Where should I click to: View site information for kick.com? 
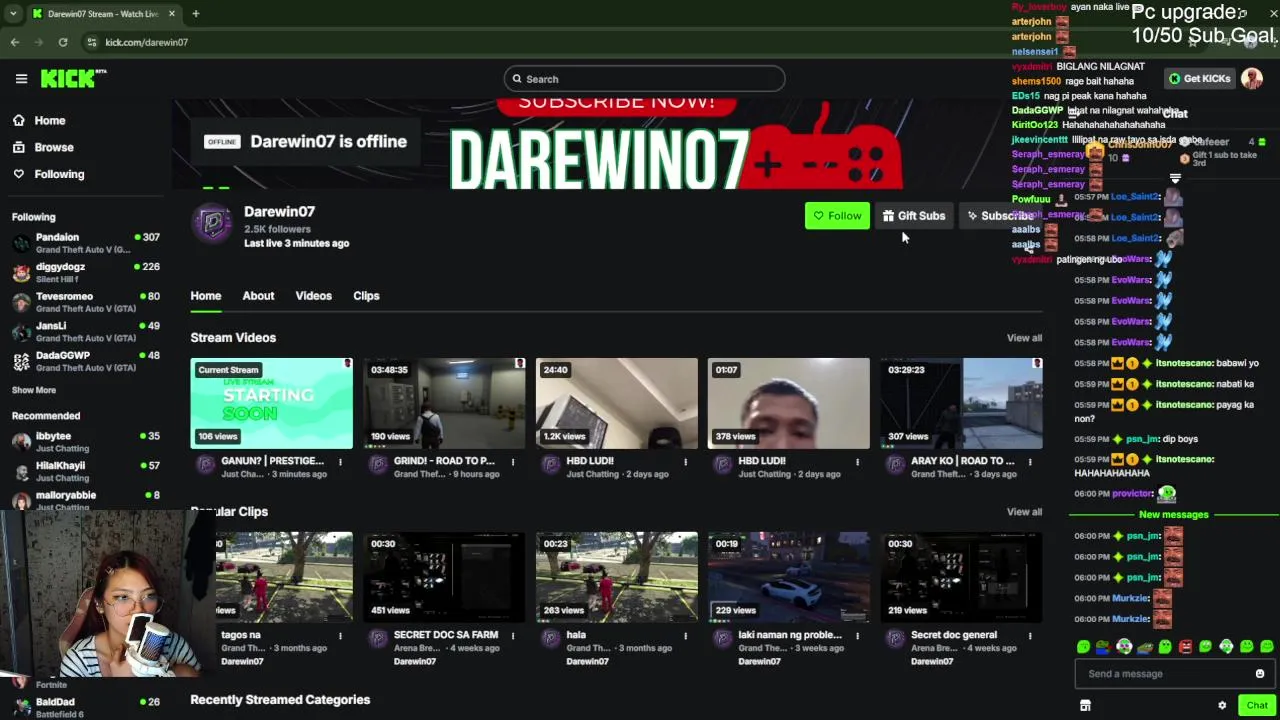[92, 42]
